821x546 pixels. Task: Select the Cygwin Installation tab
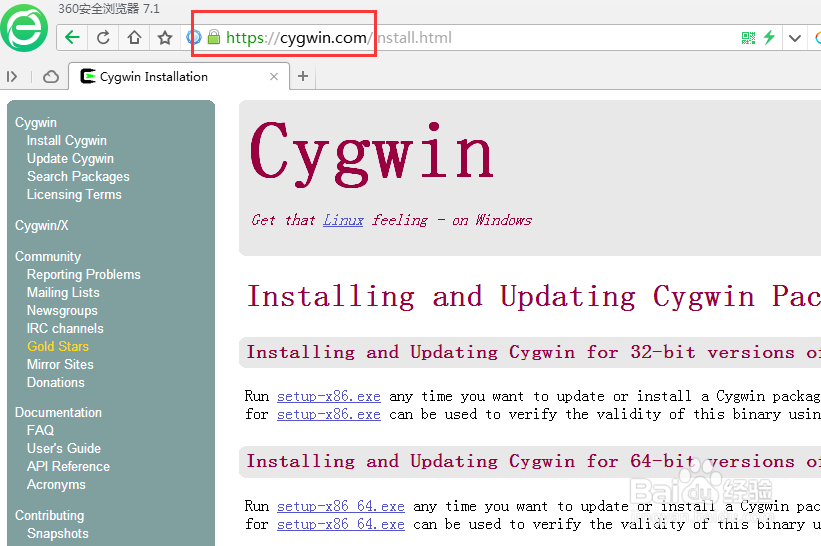tap(179, 76)
